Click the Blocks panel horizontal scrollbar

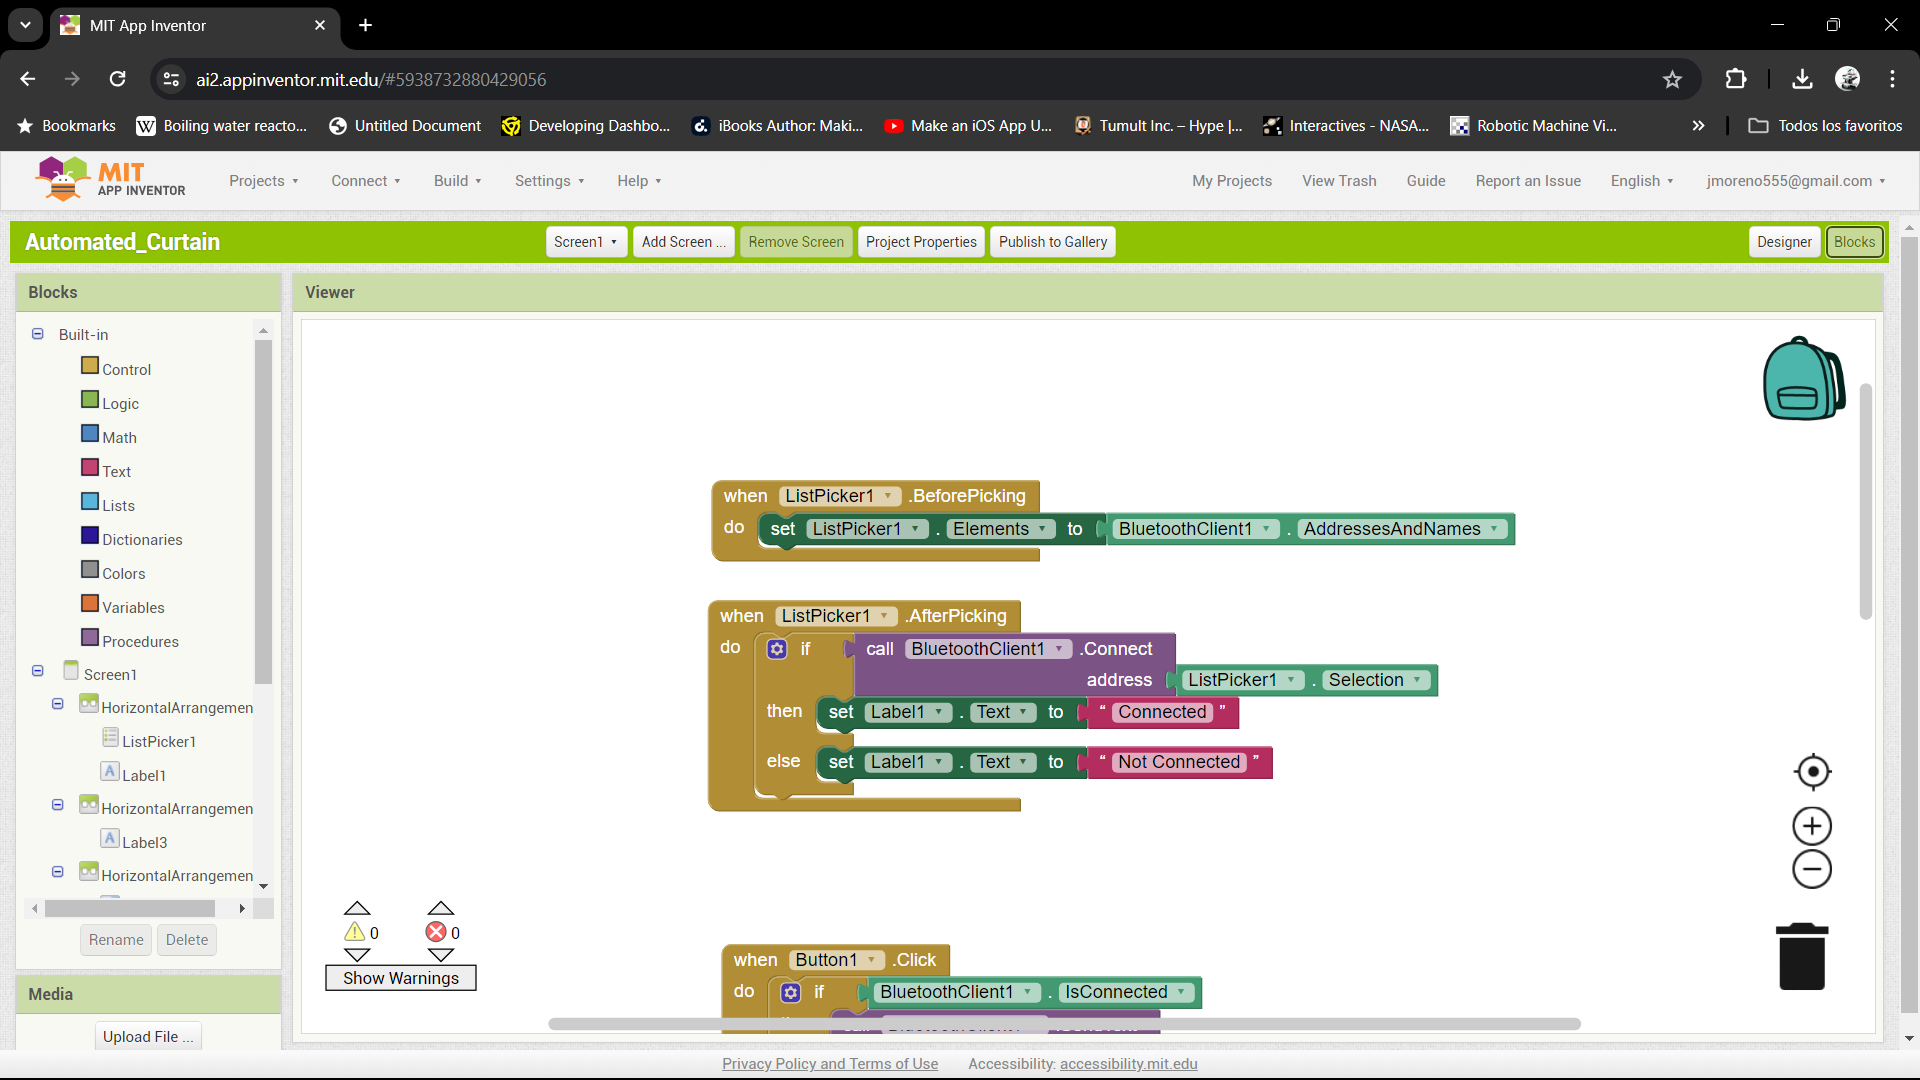[x=130, y=908]
